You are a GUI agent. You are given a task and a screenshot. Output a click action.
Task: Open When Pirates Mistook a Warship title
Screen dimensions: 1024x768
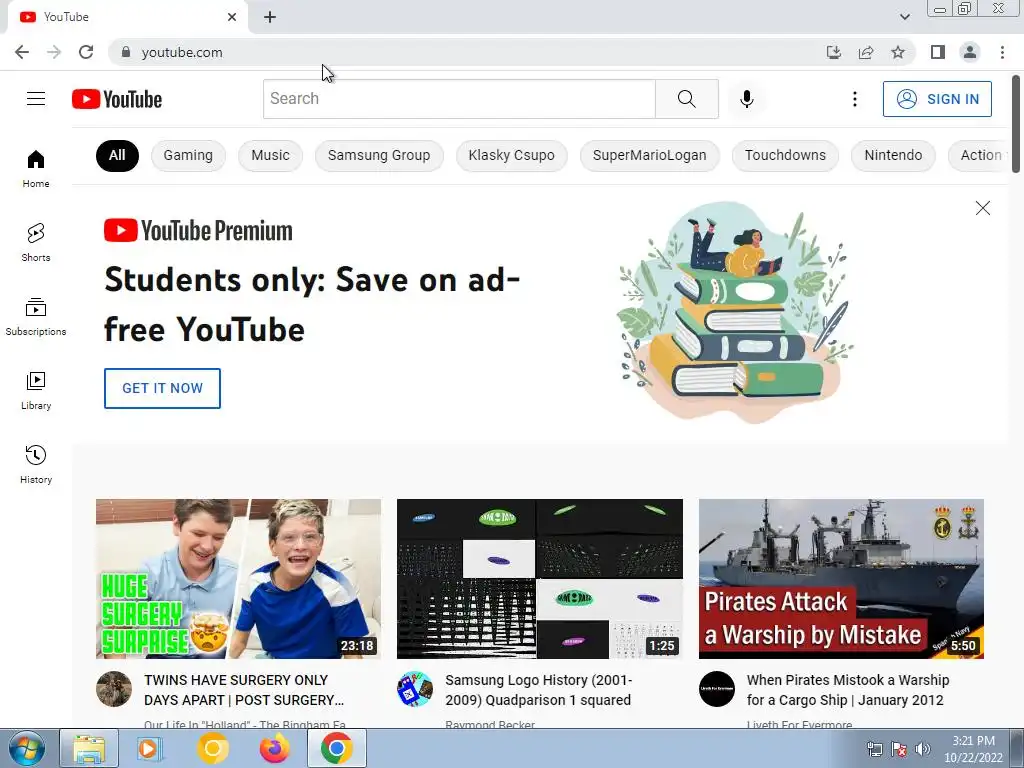click(848, 690)
